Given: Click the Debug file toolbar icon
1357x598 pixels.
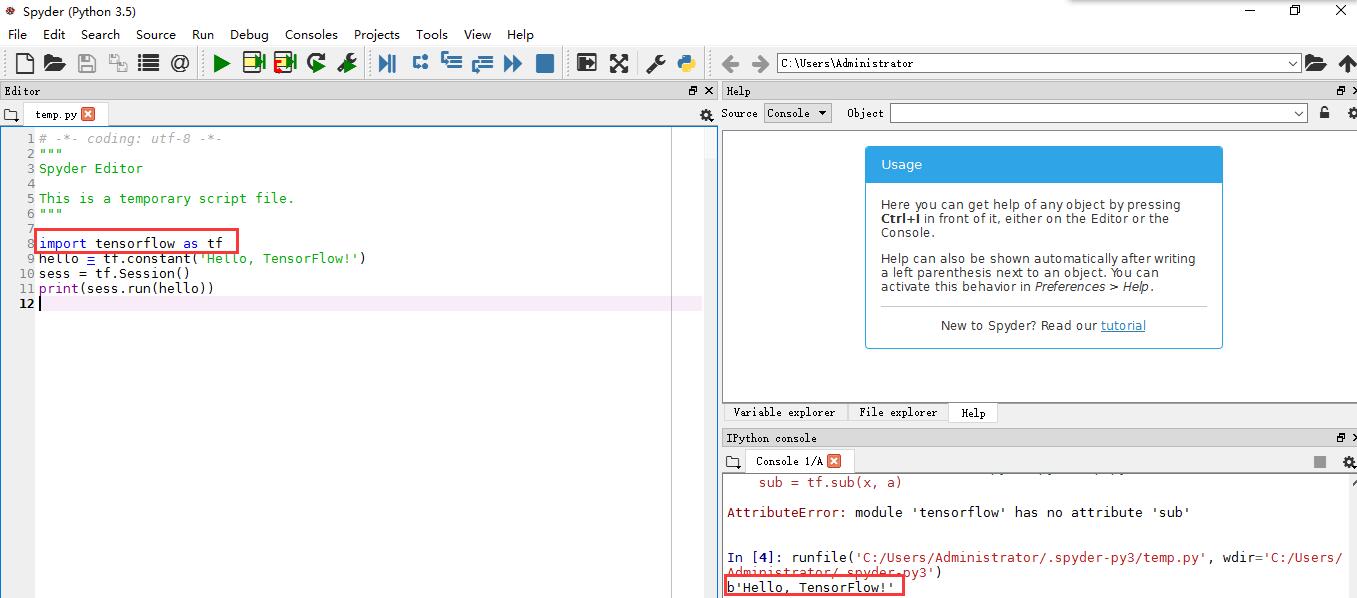Looking at the screenshot, I should tap(387, 64).
